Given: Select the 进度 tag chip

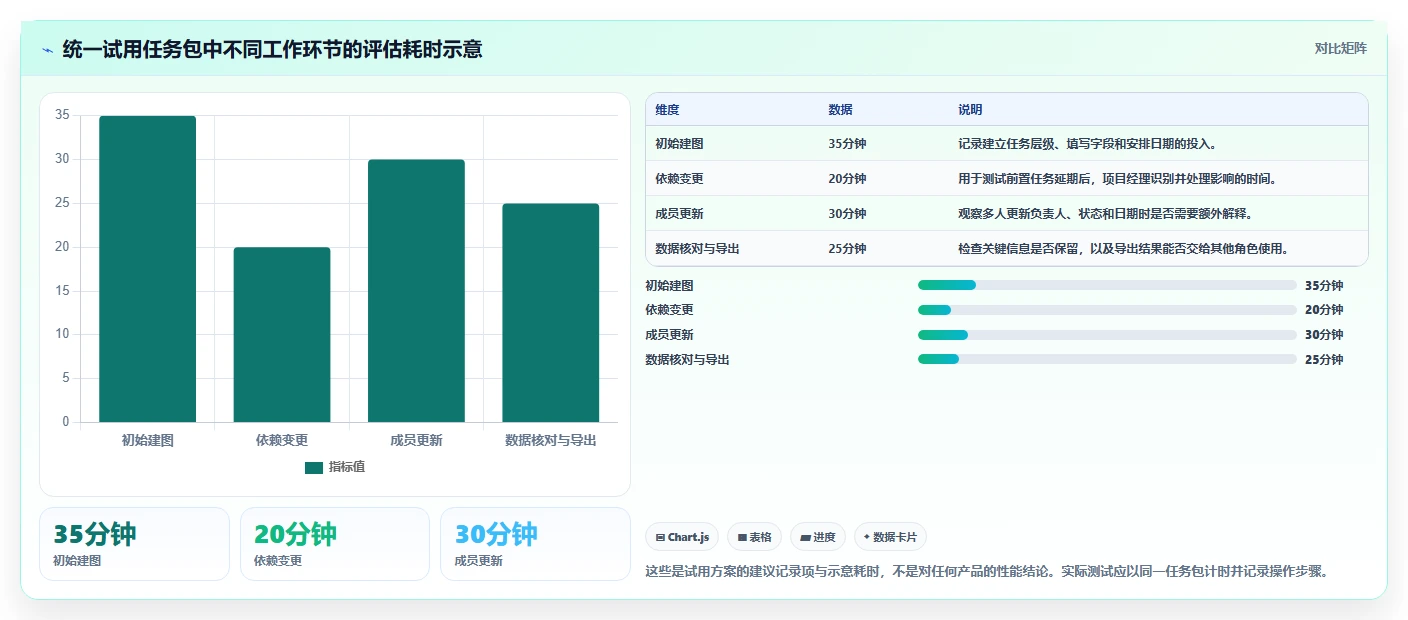Looking at the screenshot, I should [x=818, y=537].
